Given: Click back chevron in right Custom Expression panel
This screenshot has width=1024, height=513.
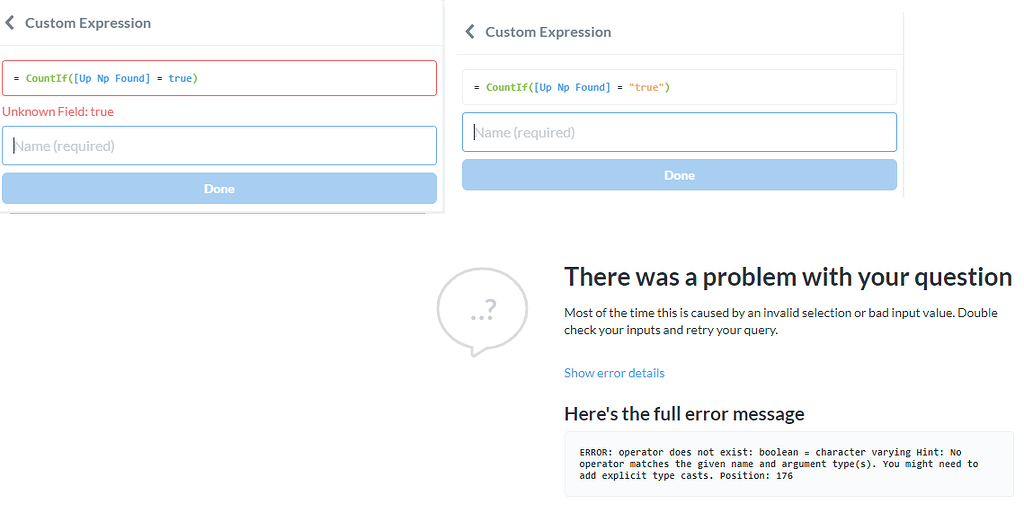Looking at the screenshot, I should pos(470,31).
